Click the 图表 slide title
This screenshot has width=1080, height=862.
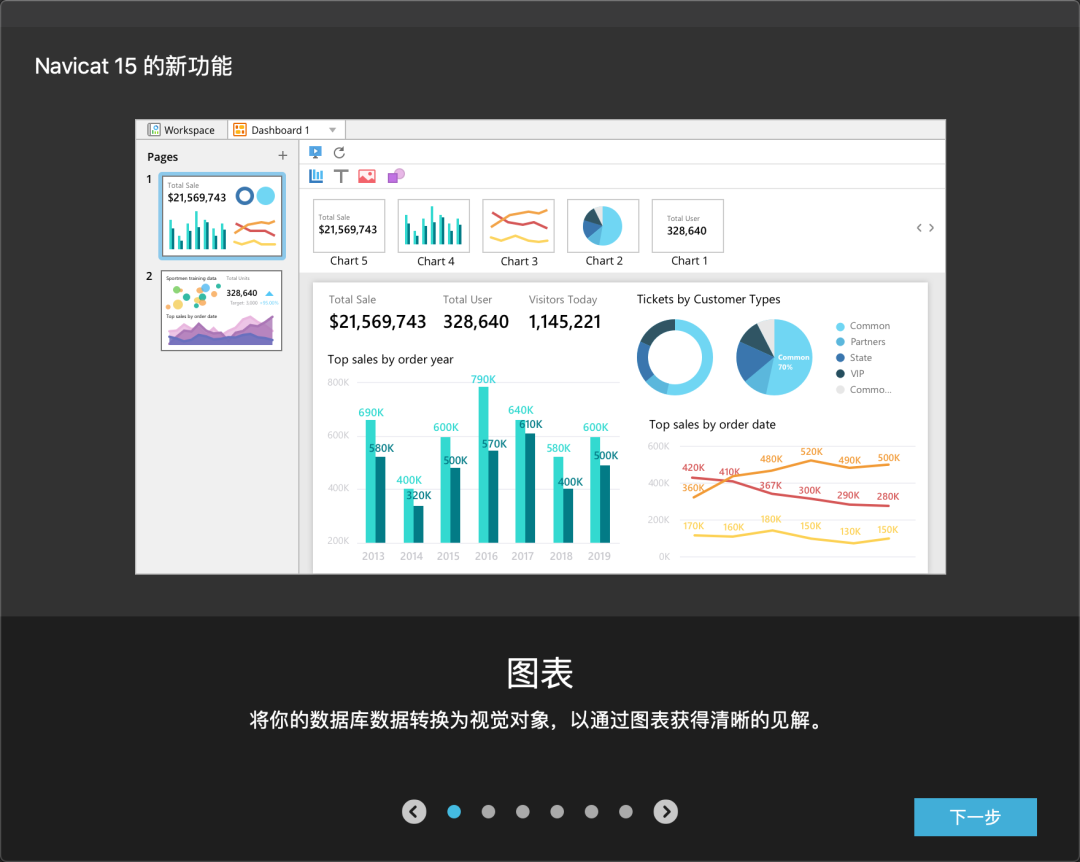[540, 673]
